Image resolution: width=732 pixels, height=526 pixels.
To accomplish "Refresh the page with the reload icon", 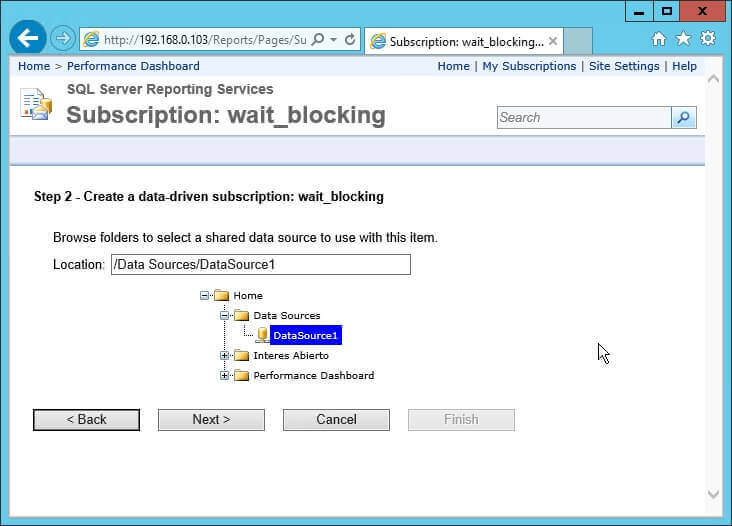I will coord(350,40).
